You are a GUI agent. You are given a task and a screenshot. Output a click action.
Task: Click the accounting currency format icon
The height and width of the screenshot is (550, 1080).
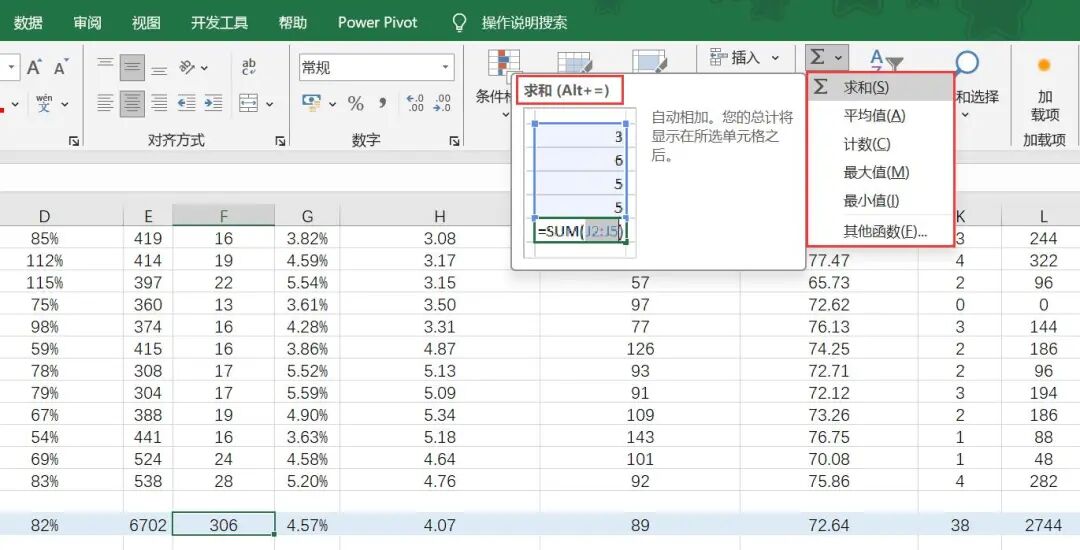click(x=312, y=103)
